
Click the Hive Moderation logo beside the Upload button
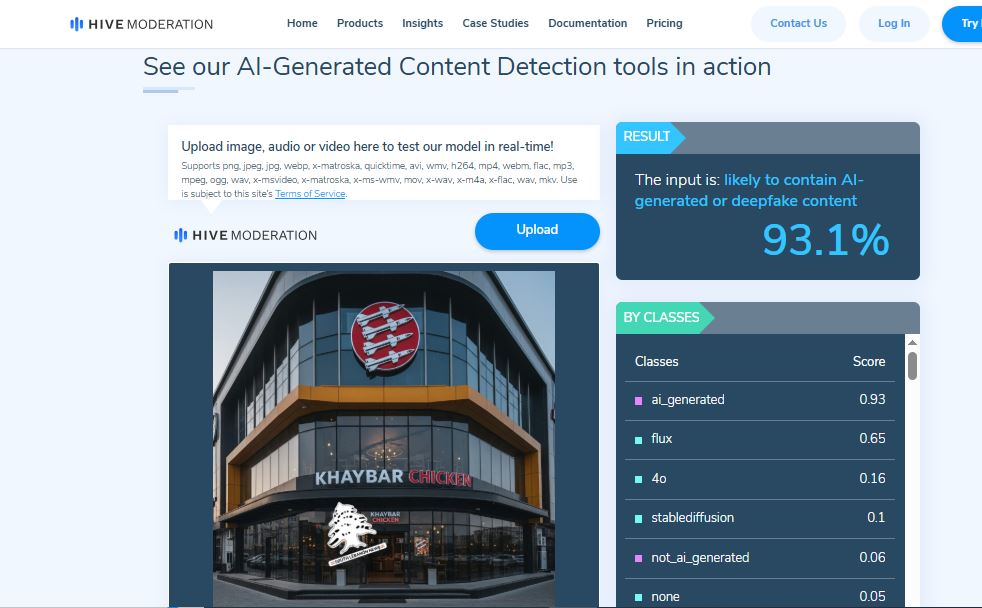pos(245,235)
